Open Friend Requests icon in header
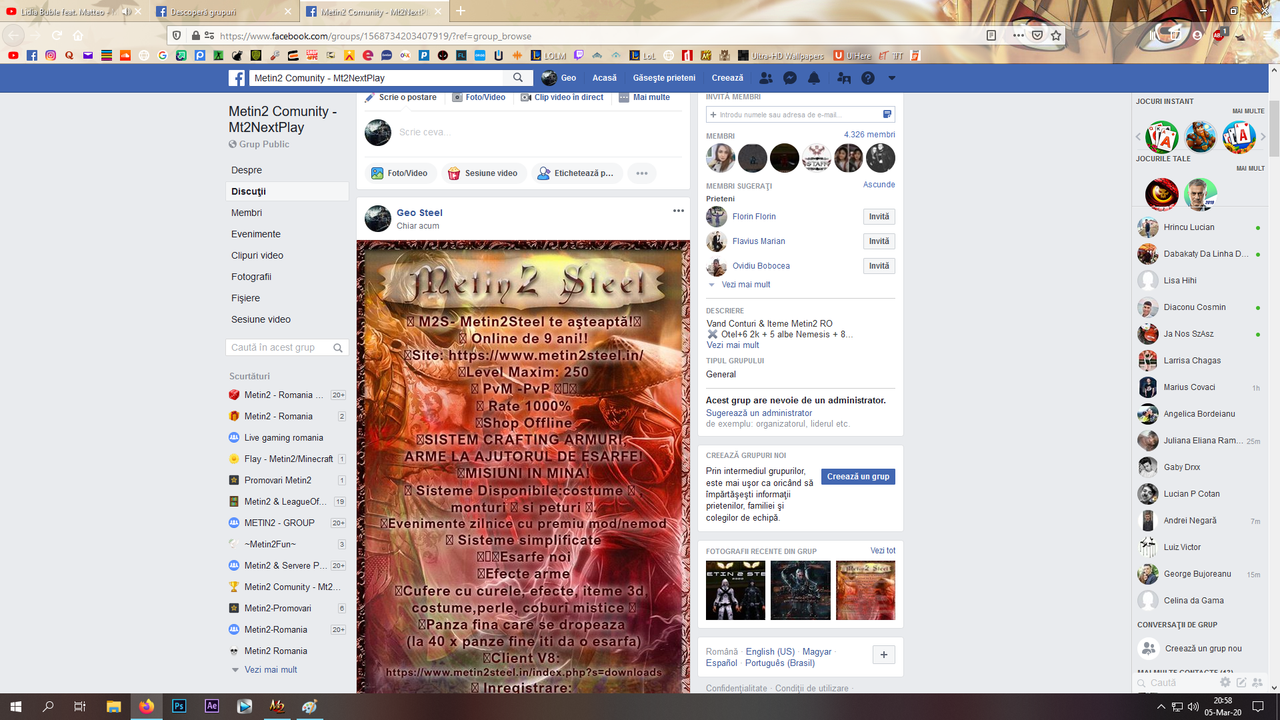The height and width of the screenshot is (720, 1280). point(766,78)
